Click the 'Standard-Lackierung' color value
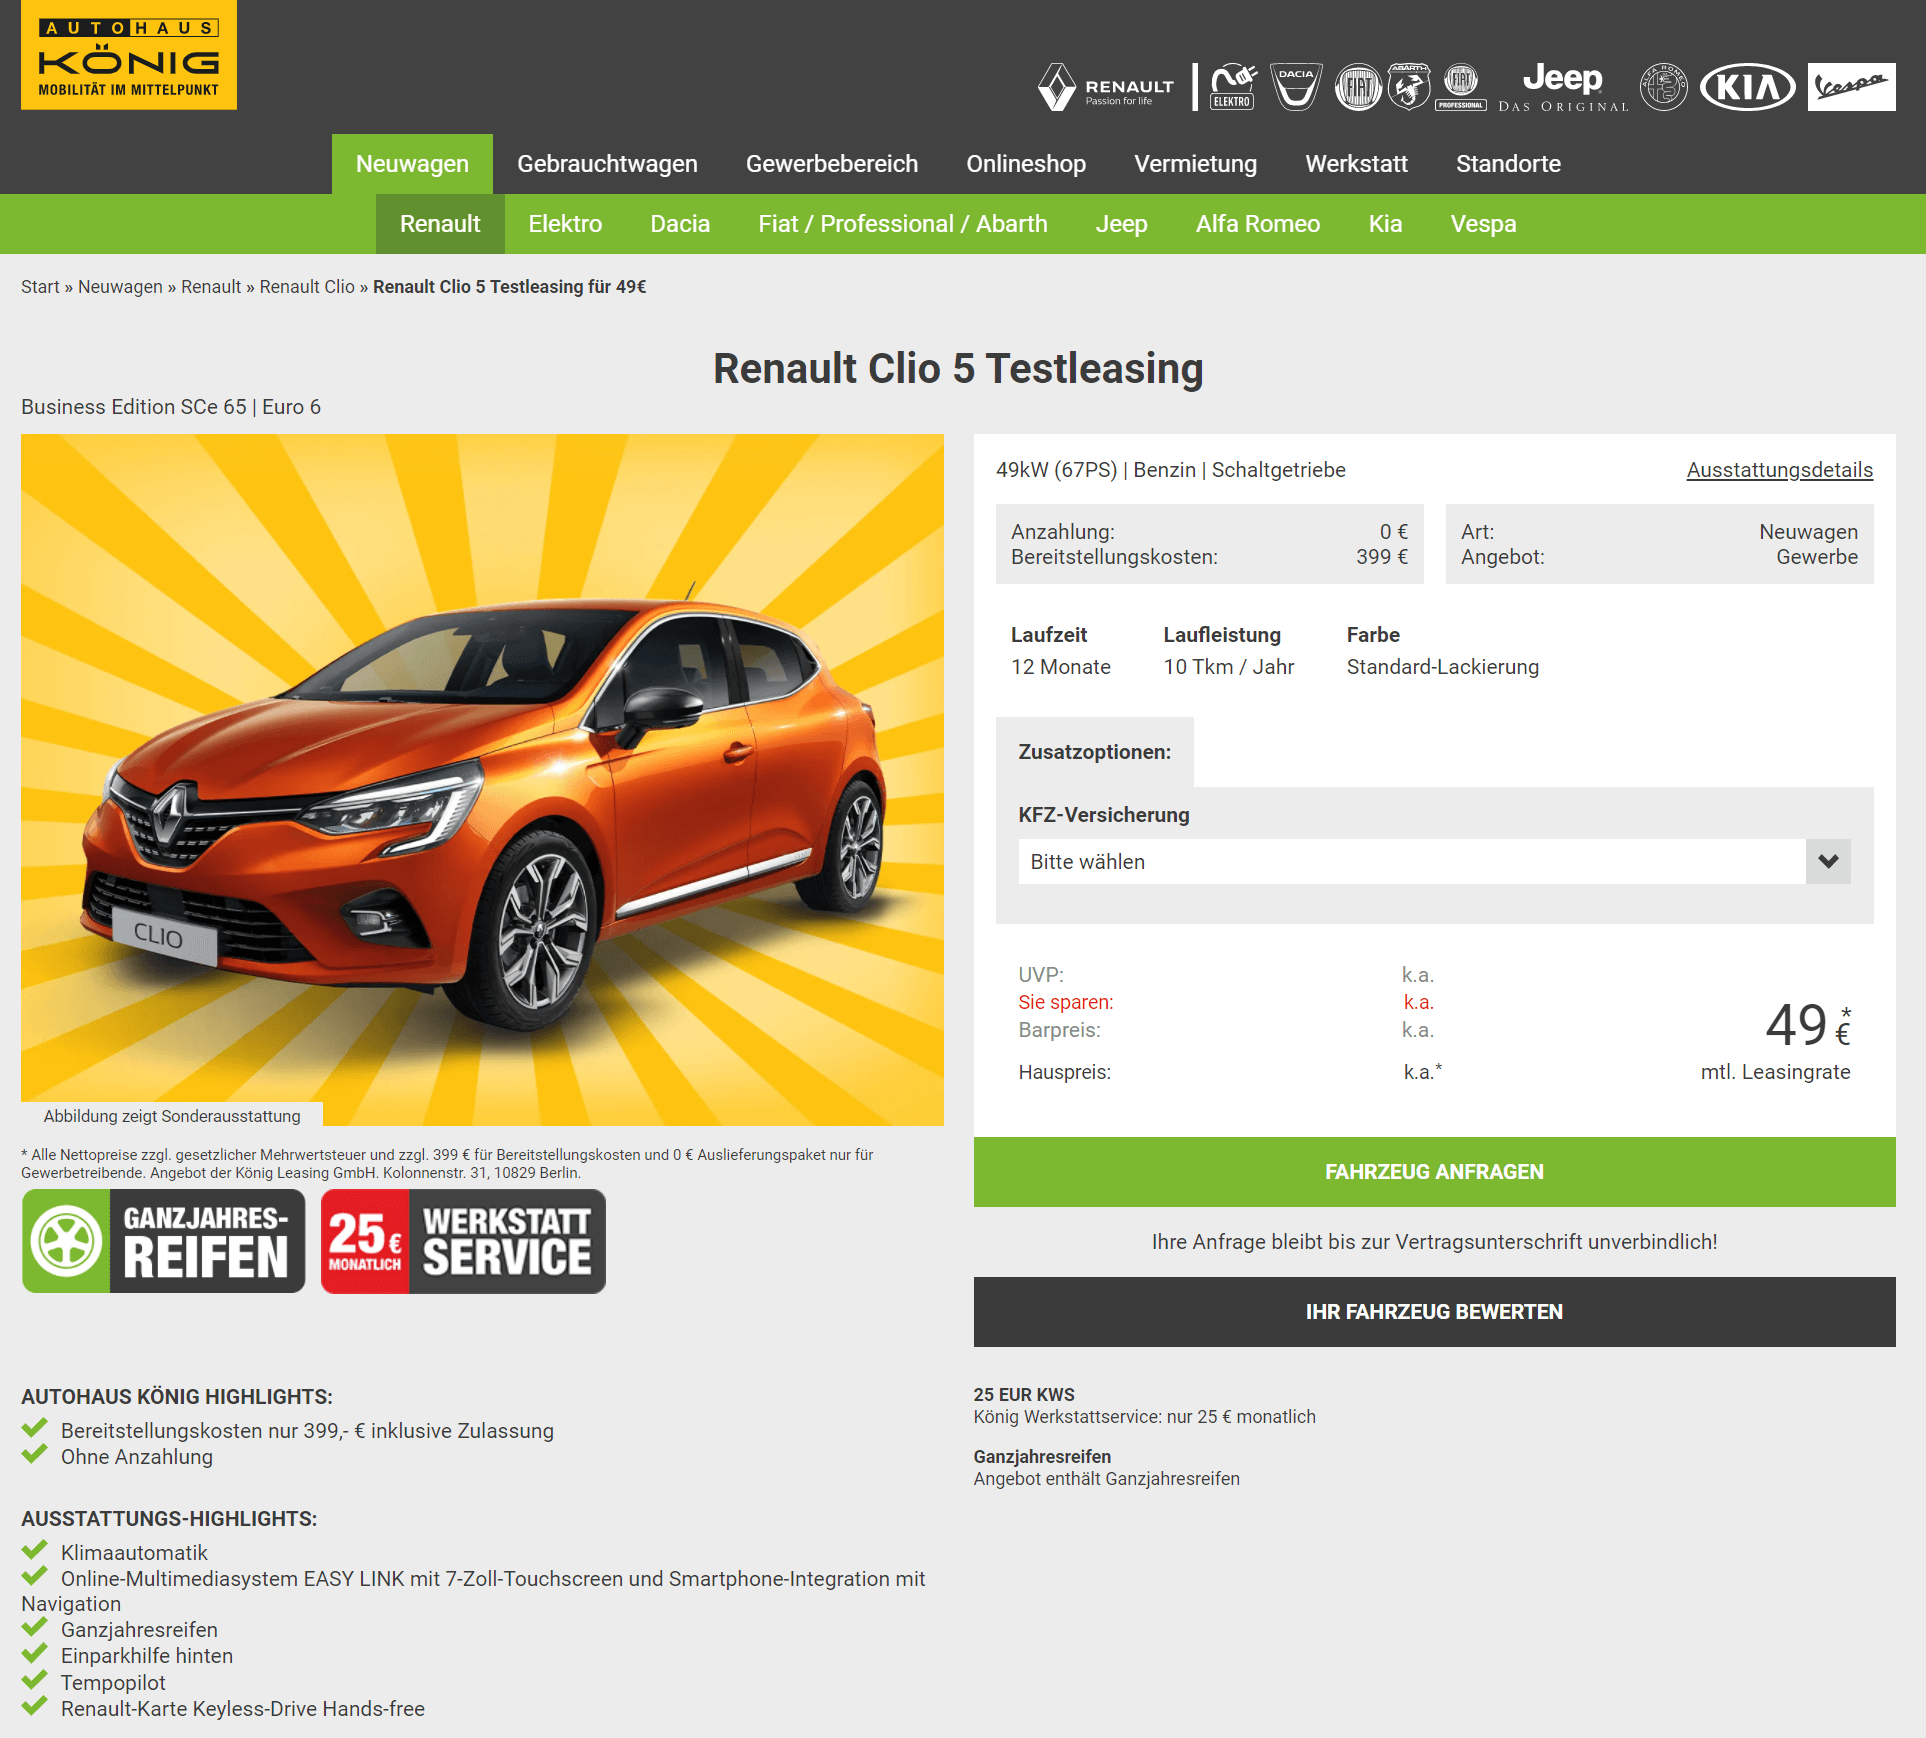This screenshot has width=1926, height=1738. point(1442,667)
